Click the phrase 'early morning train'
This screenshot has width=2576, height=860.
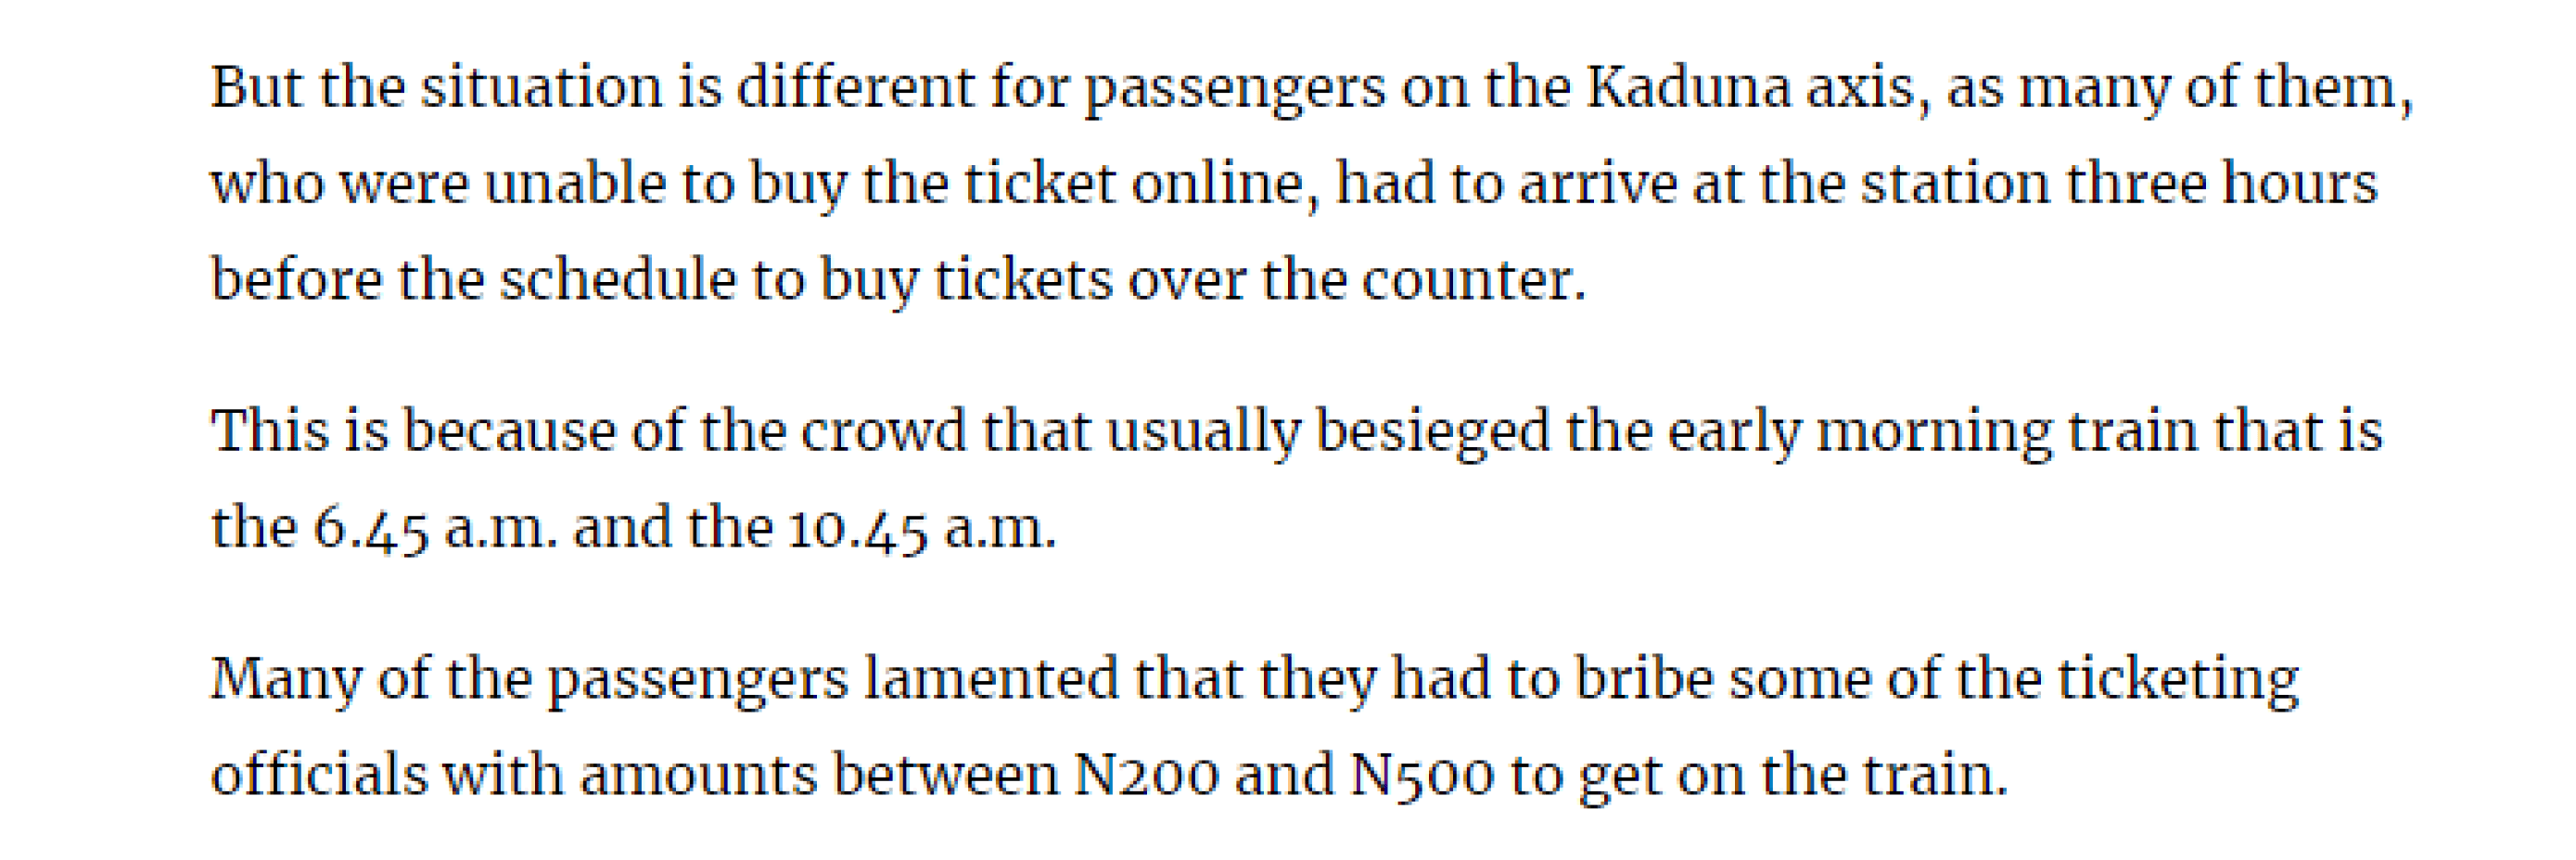1933,433
